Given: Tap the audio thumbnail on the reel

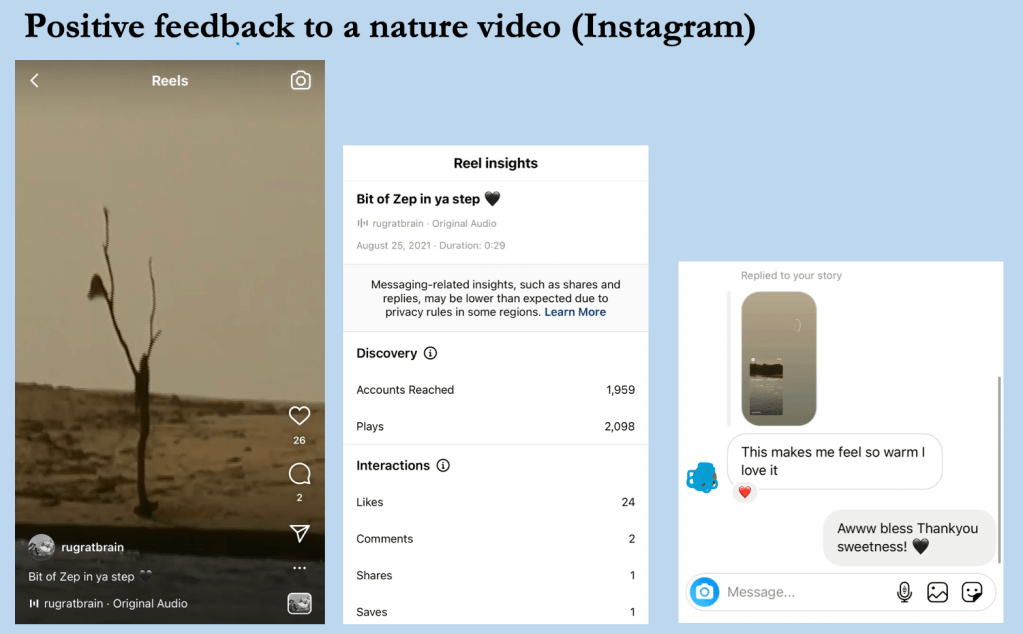Looking at the screenshot, I should tap(299, 603).
